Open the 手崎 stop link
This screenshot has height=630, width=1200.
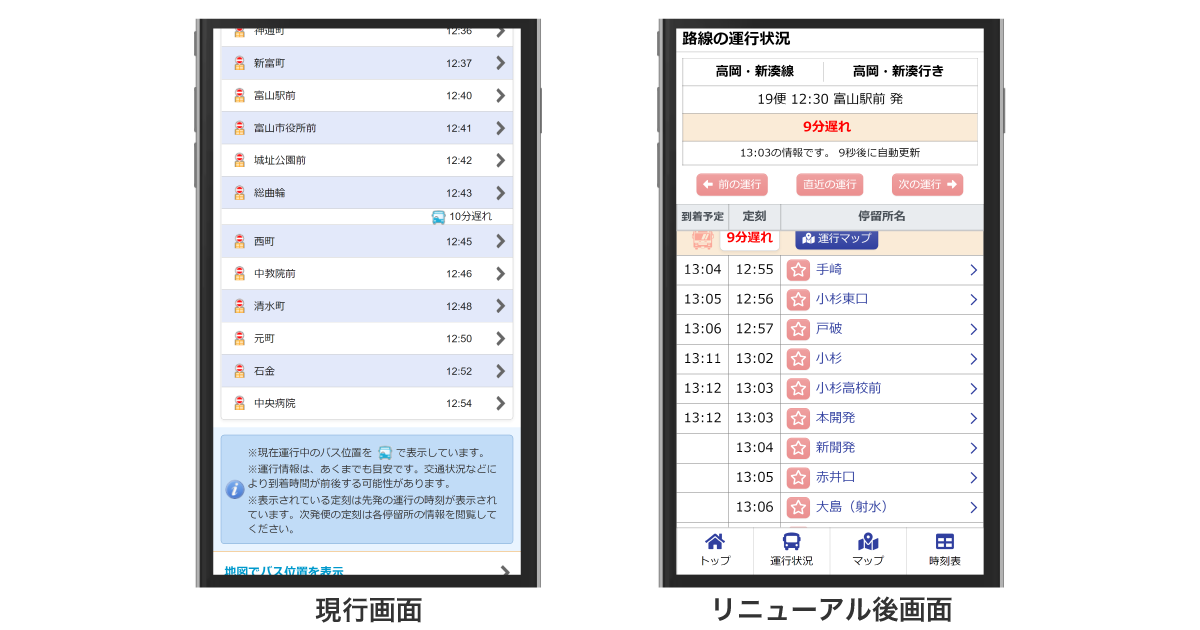pyautogui.click(x=829, y=269)
